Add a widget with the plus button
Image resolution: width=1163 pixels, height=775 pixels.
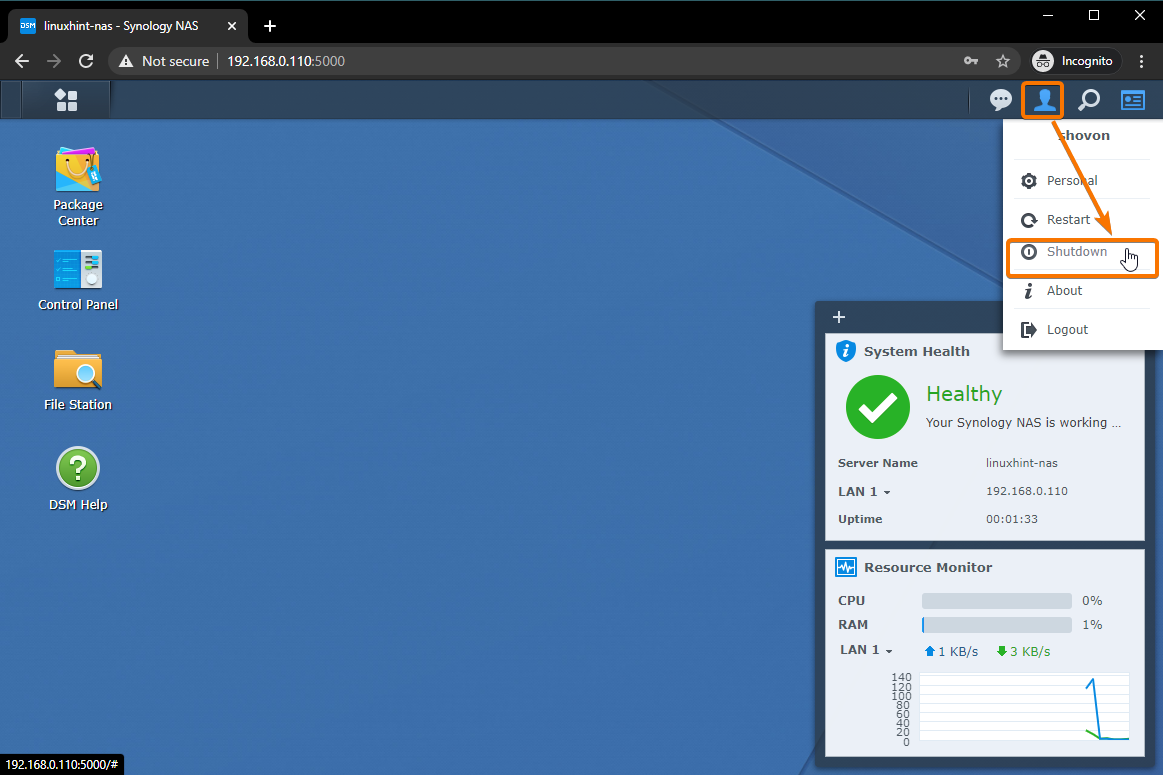click(x=839, y=317)
